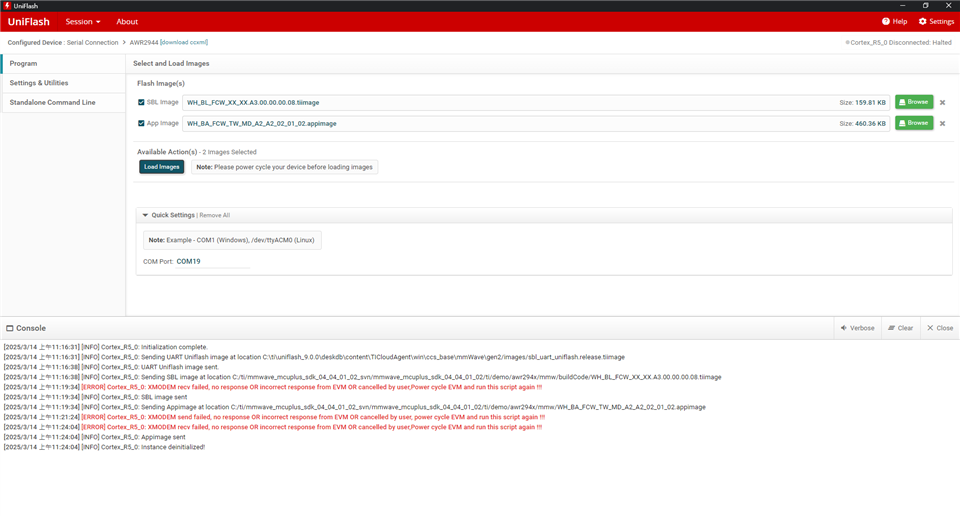Open Help from the top bar

[x=894, y=21]
